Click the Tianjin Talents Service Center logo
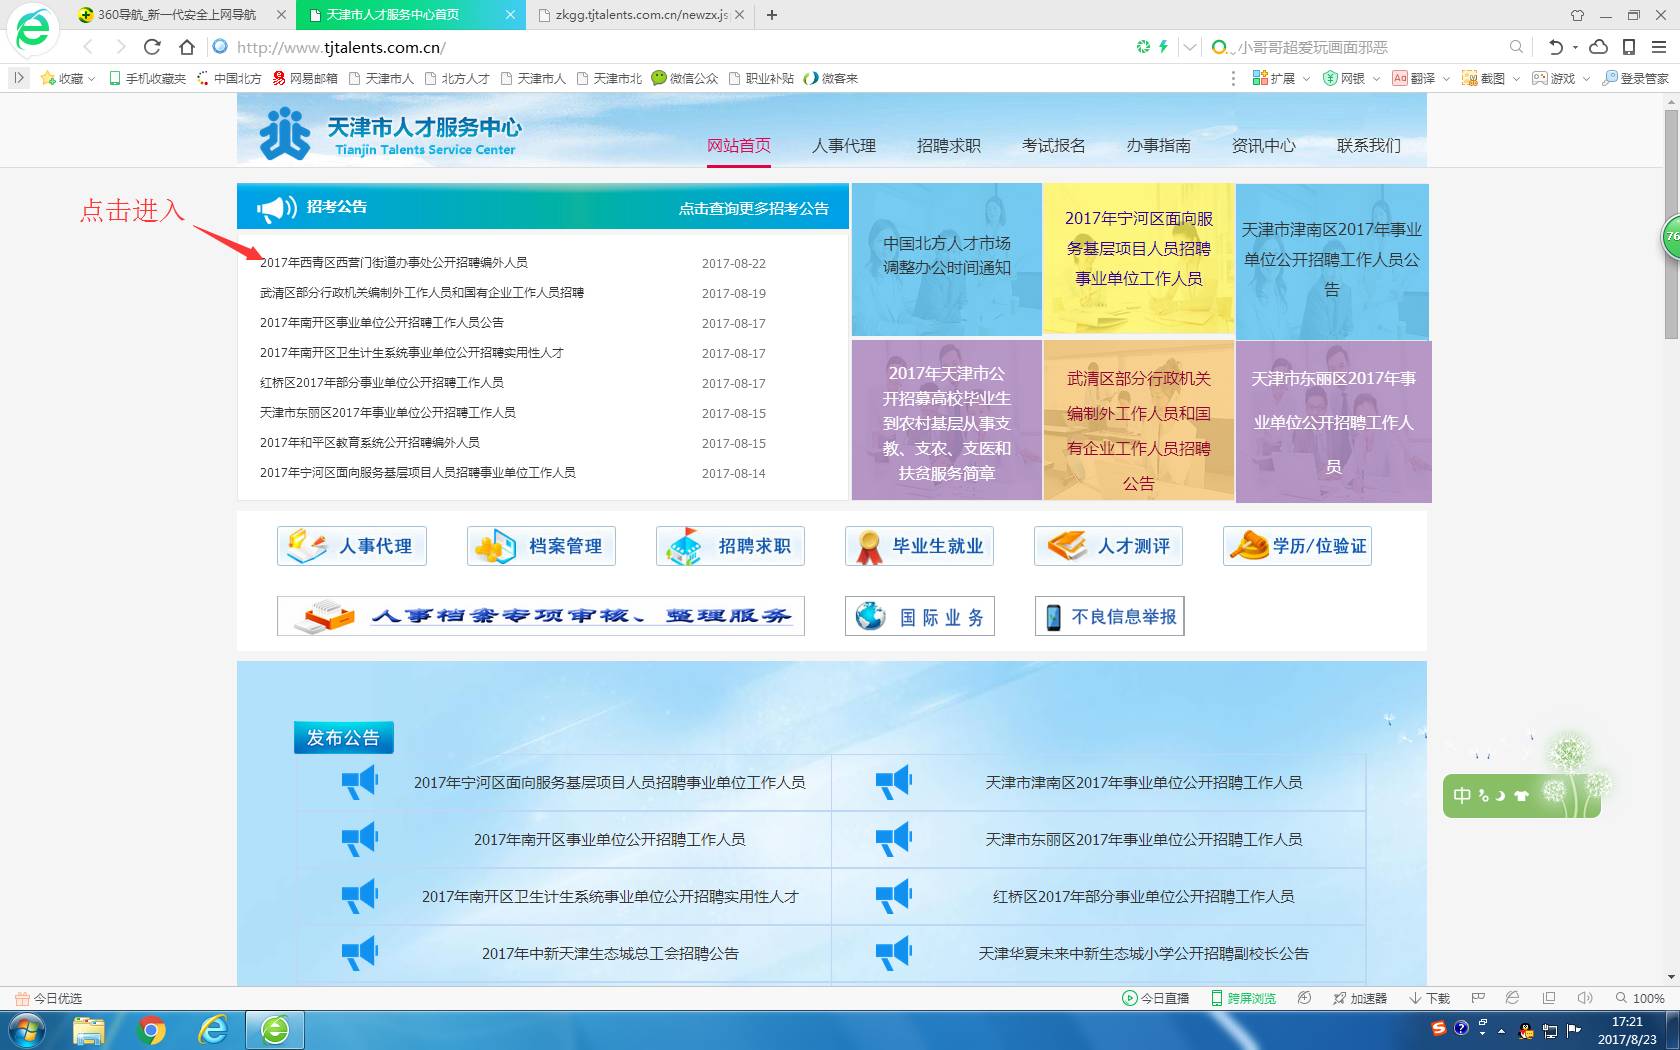 pos(390,134)
